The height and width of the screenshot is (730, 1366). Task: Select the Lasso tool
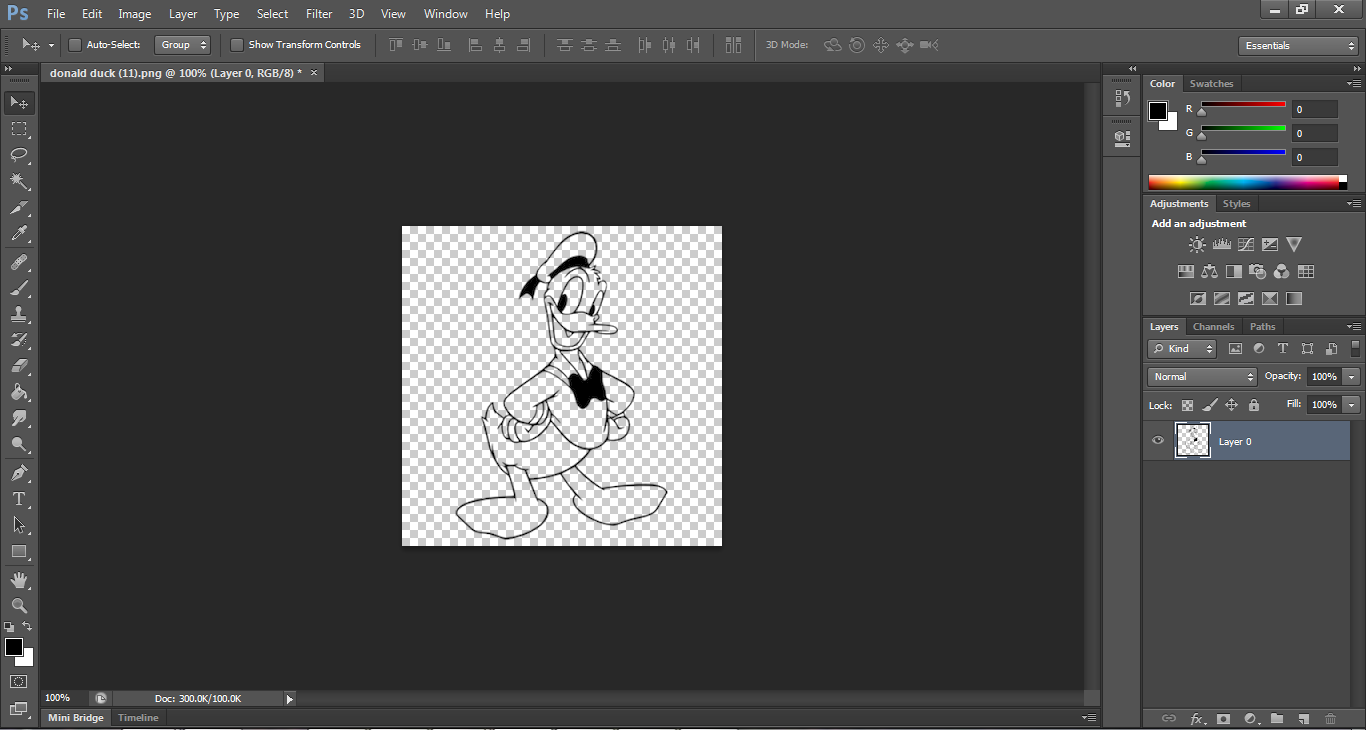19,155
